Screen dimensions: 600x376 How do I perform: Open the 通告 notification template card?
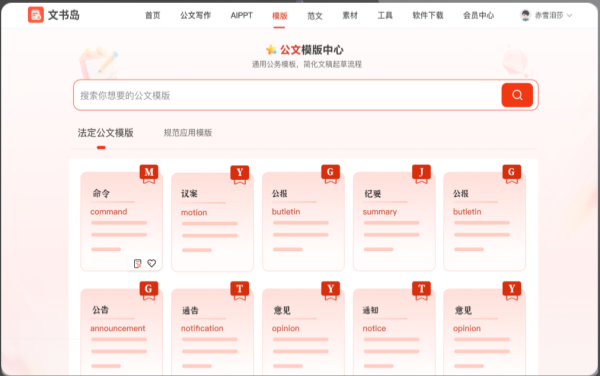212,332
